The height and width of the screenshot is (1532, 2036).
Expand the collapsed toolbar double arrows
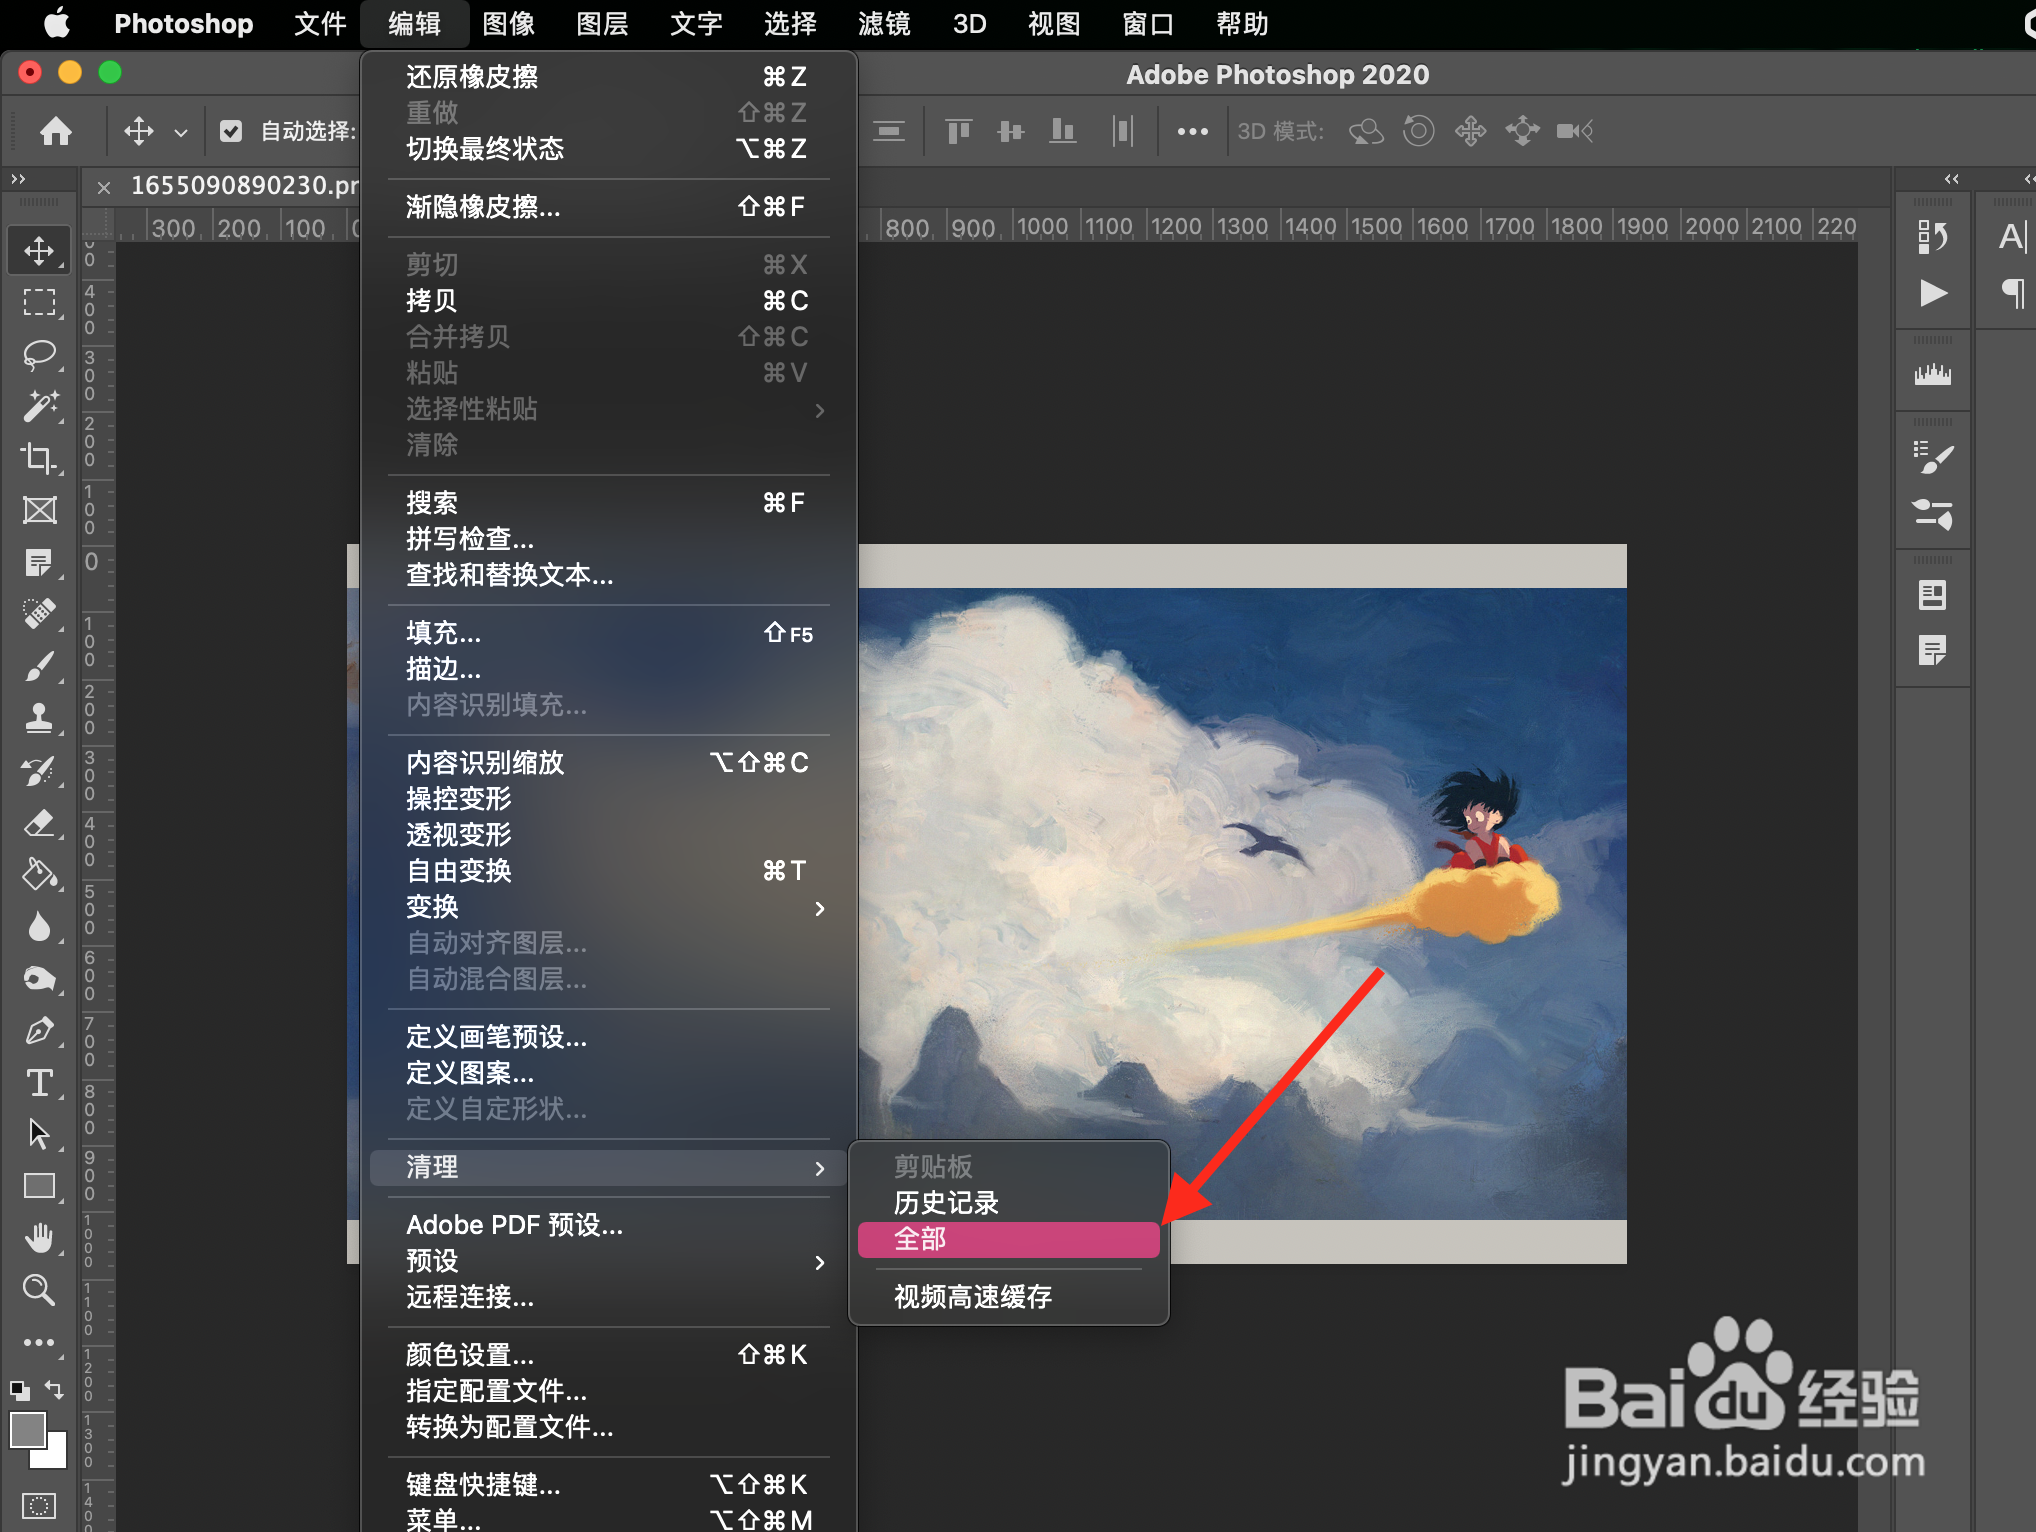(18, 179)
